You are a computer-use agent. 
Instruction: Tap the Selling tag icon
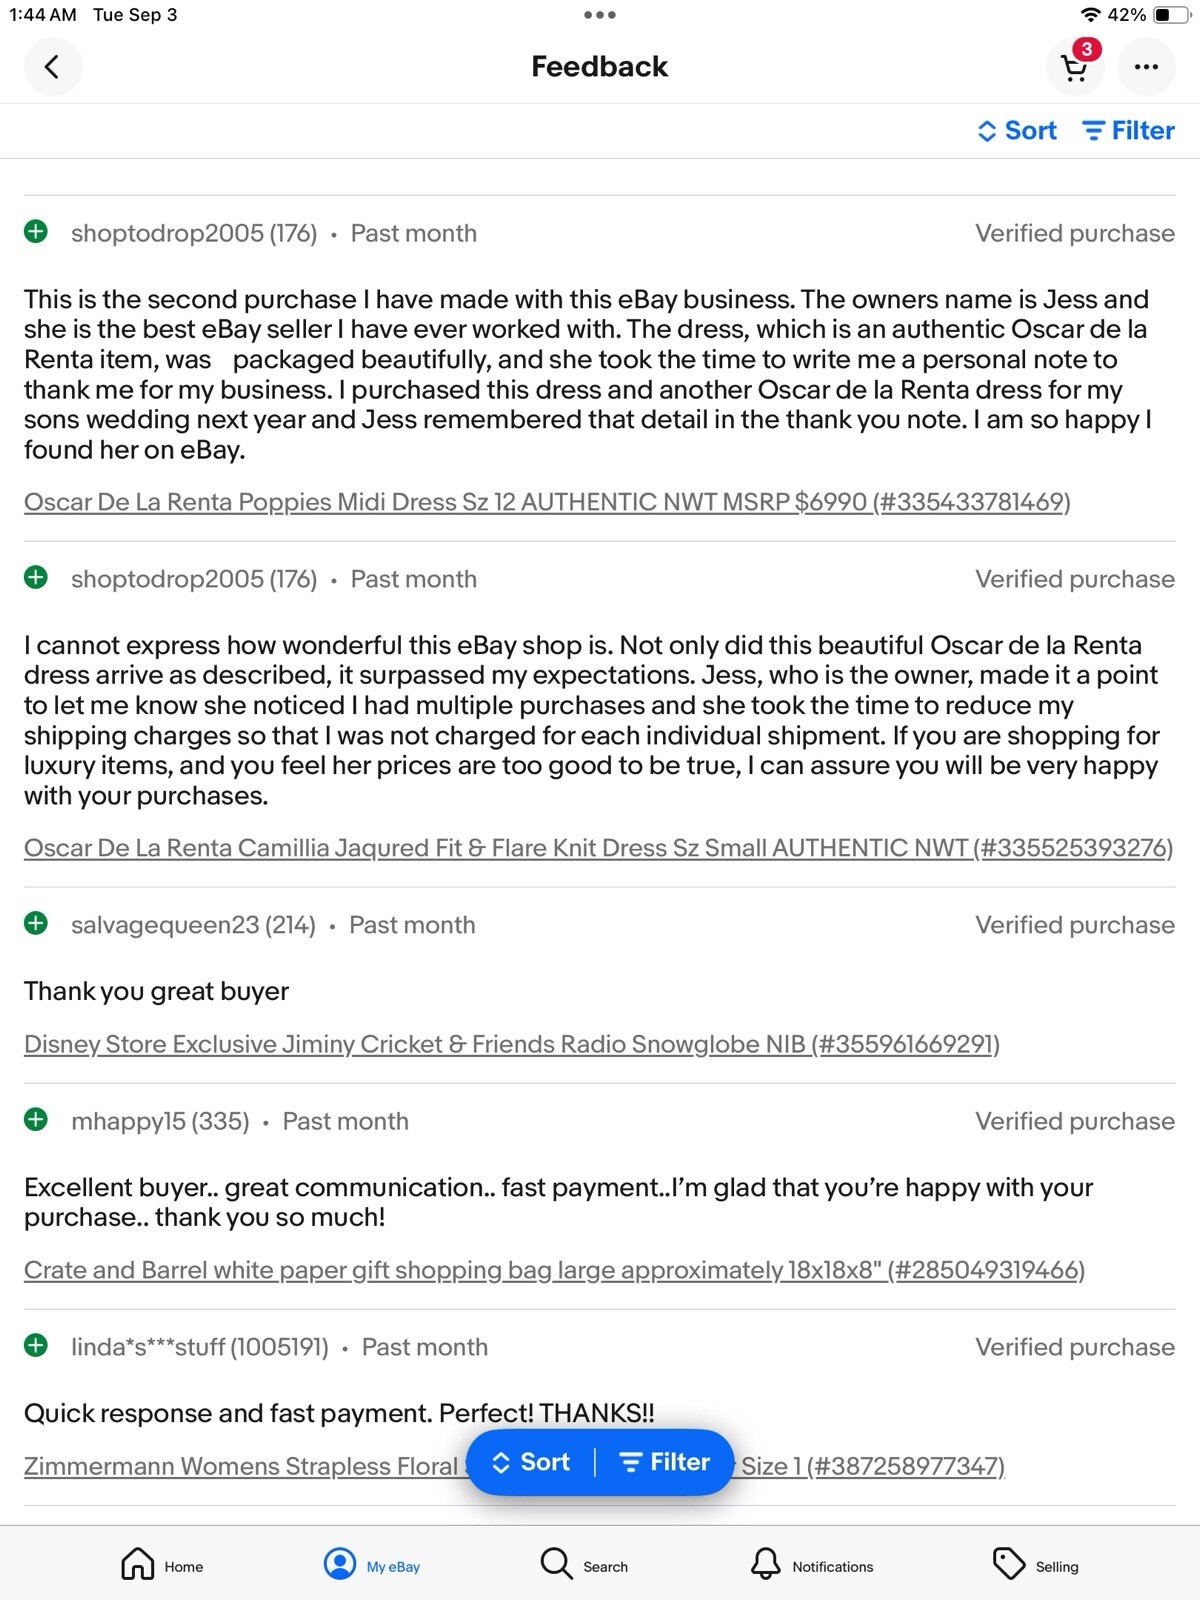[1008, 1563]
